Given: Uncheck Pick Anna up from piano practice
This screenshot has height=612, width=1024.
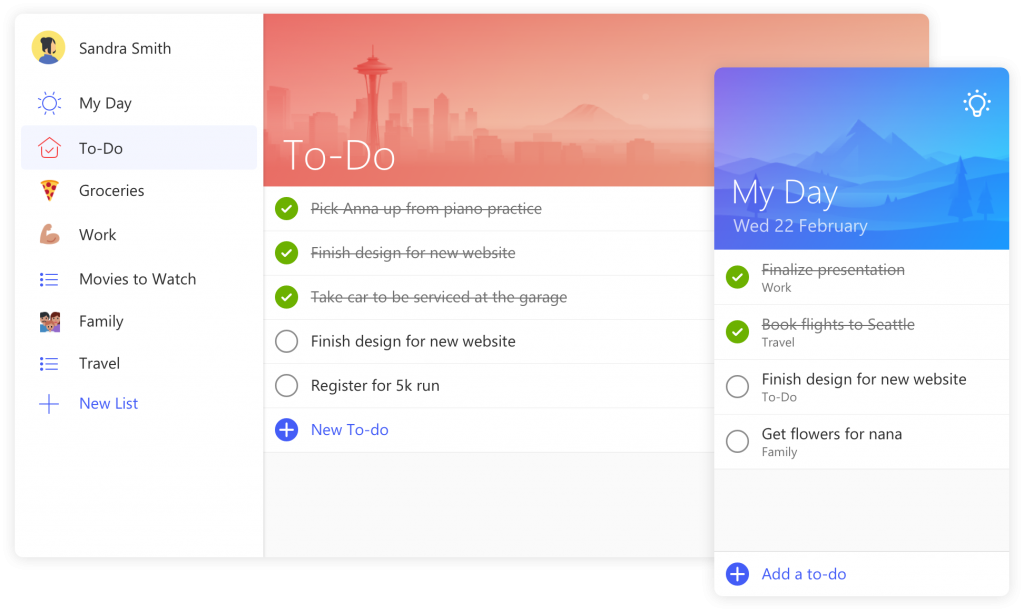Looking at the screenshot, I should pyautogui.click(x=287, y=209).
